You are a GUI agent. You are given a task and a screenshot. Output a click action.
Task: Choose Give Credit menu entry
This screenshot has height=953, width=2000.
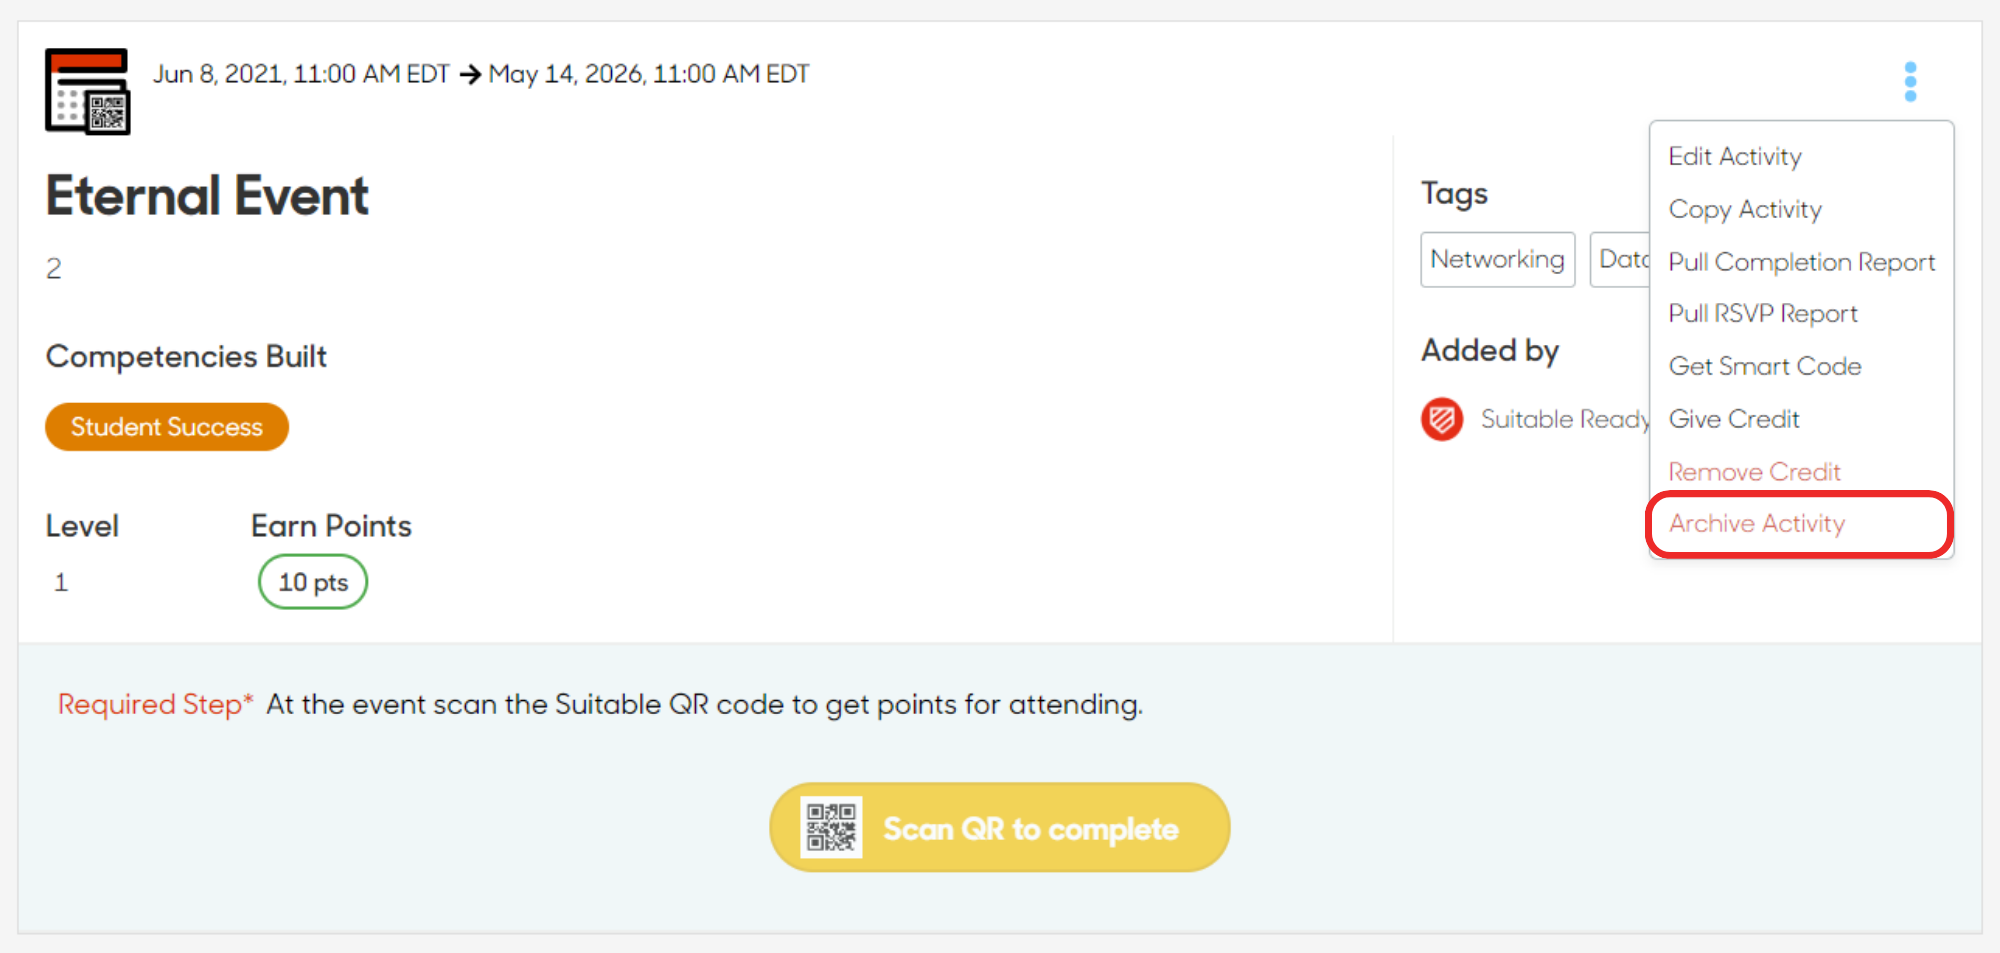[x=1734, y=419]
